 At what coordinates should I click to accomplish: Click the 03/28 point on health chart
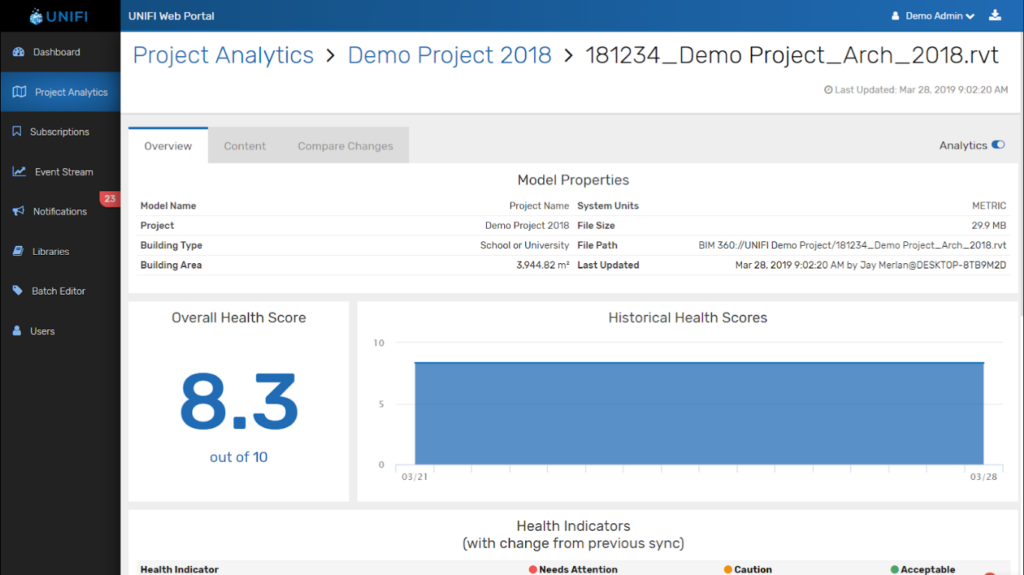(x=984, y=363)
